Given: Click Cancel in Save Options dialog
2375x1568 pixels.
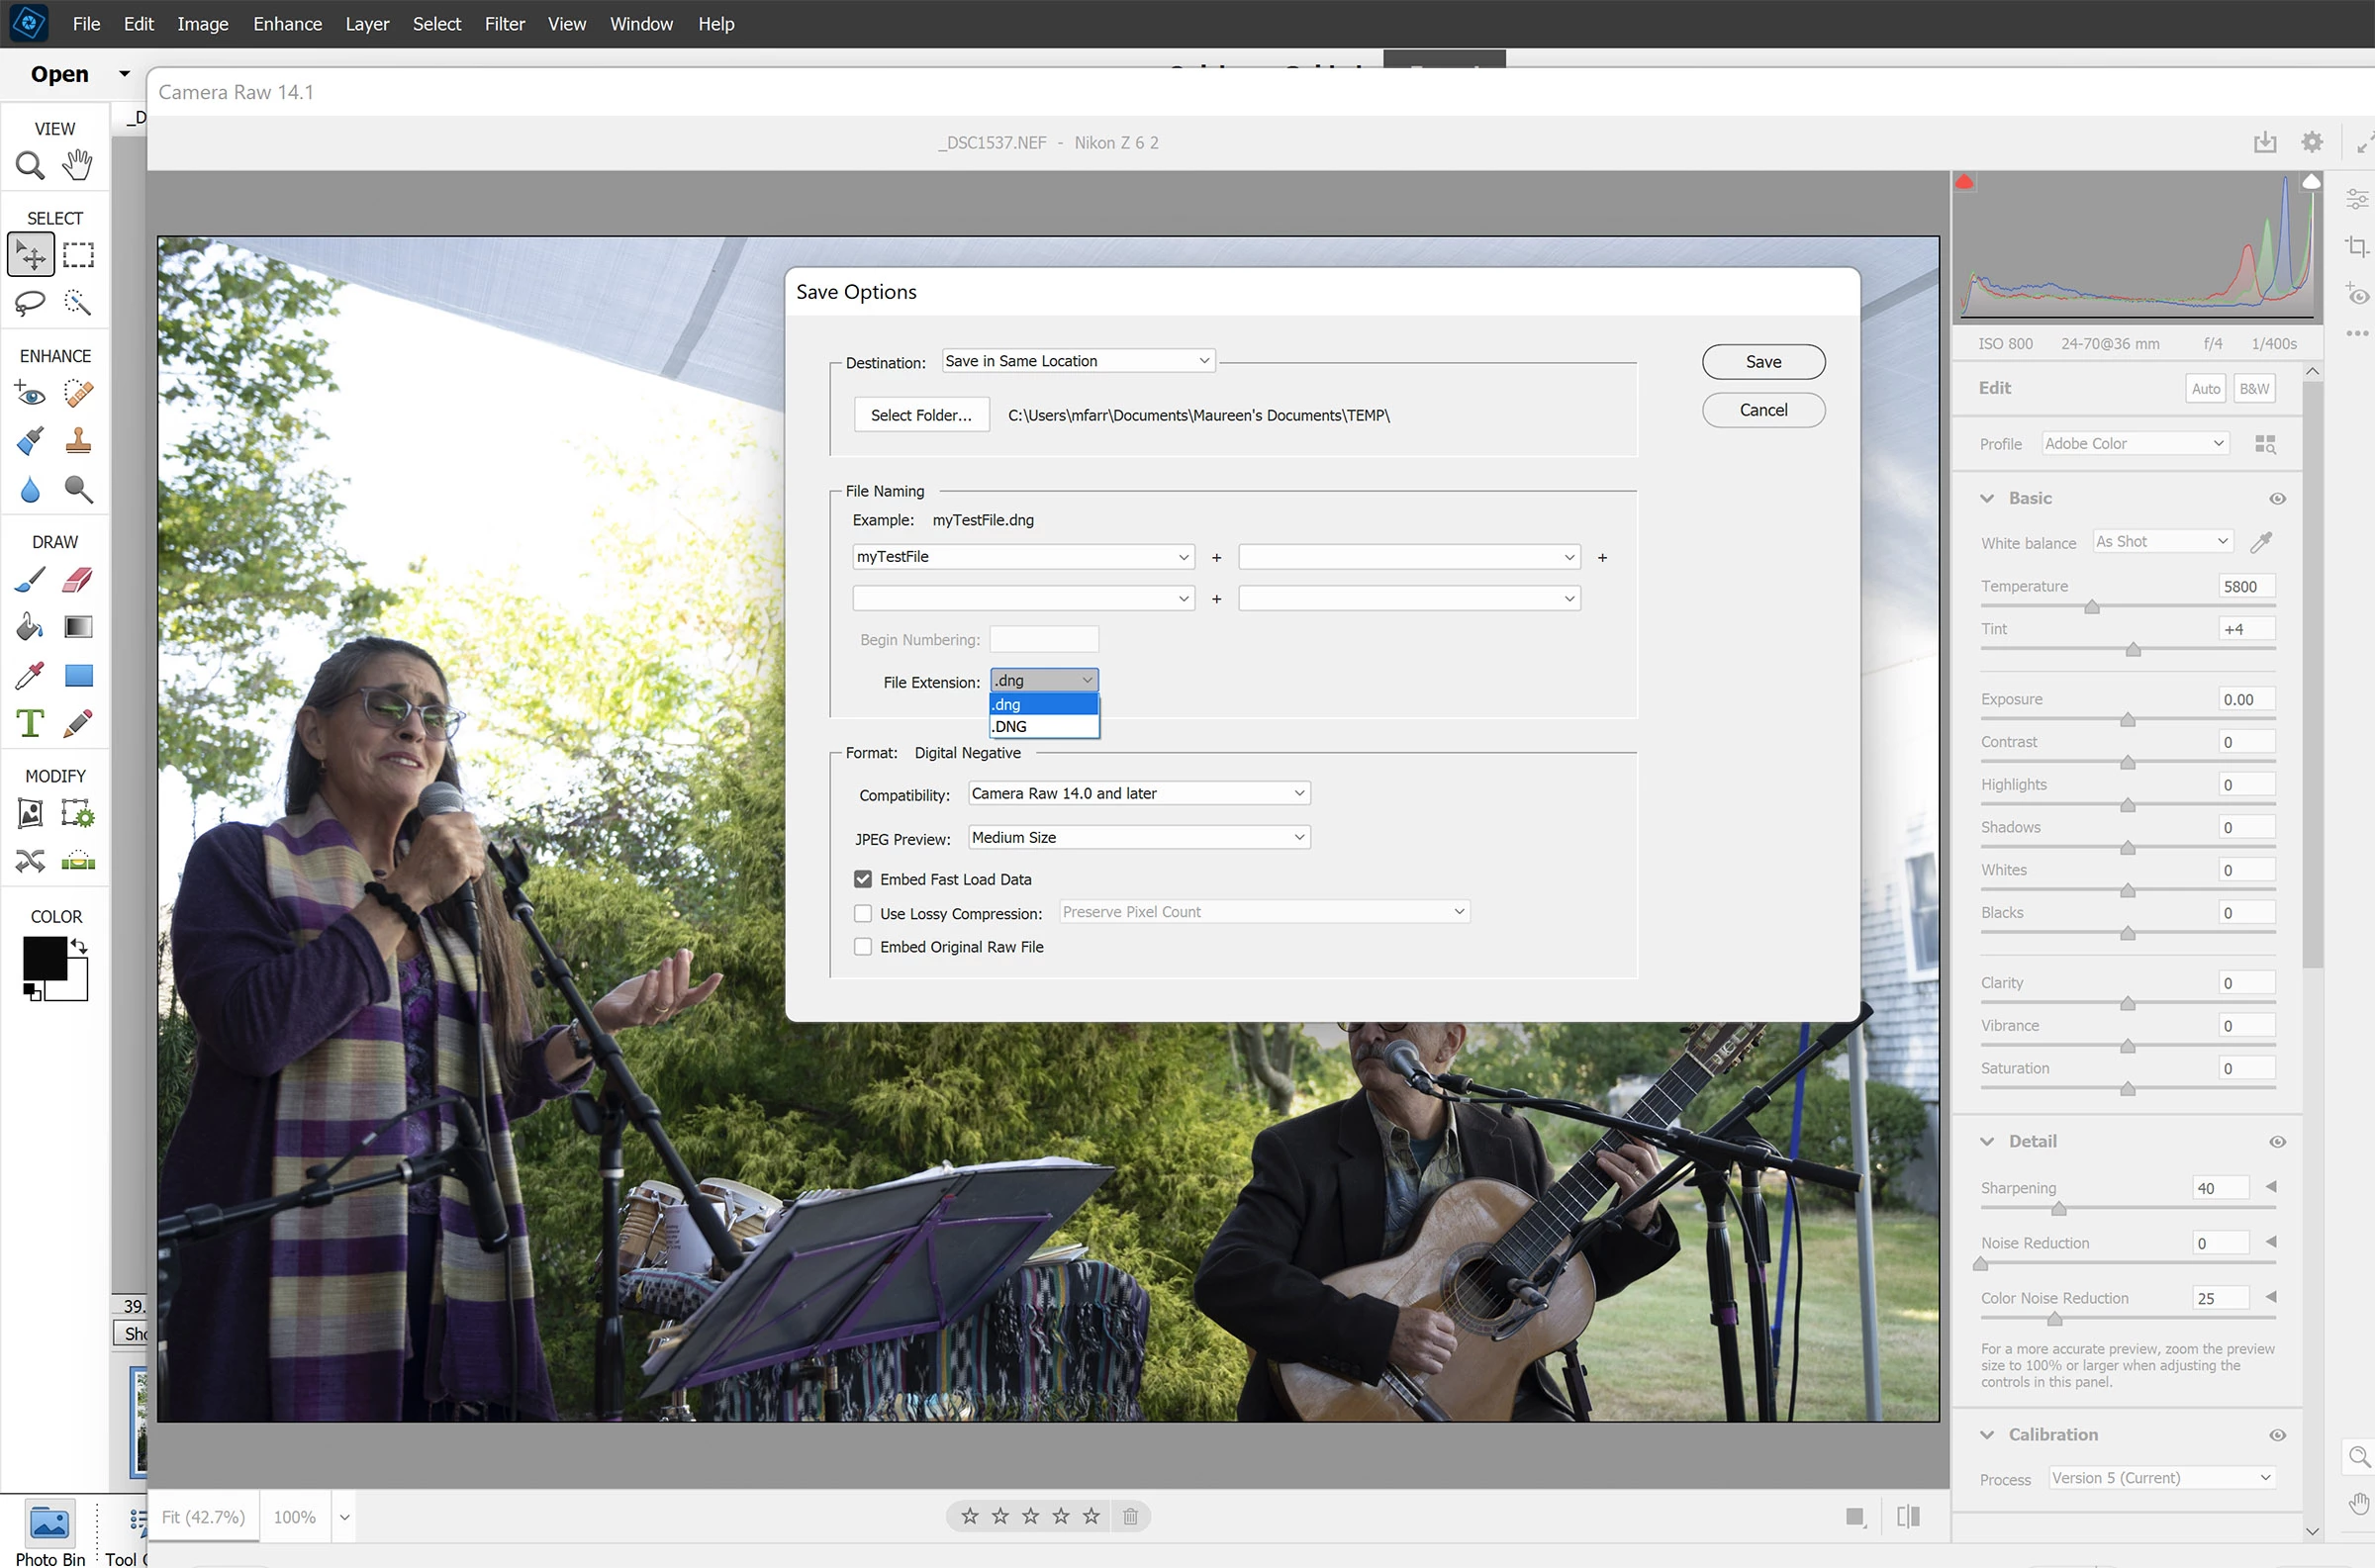Looking at the screenshot, I should [x=1763, y=410].
